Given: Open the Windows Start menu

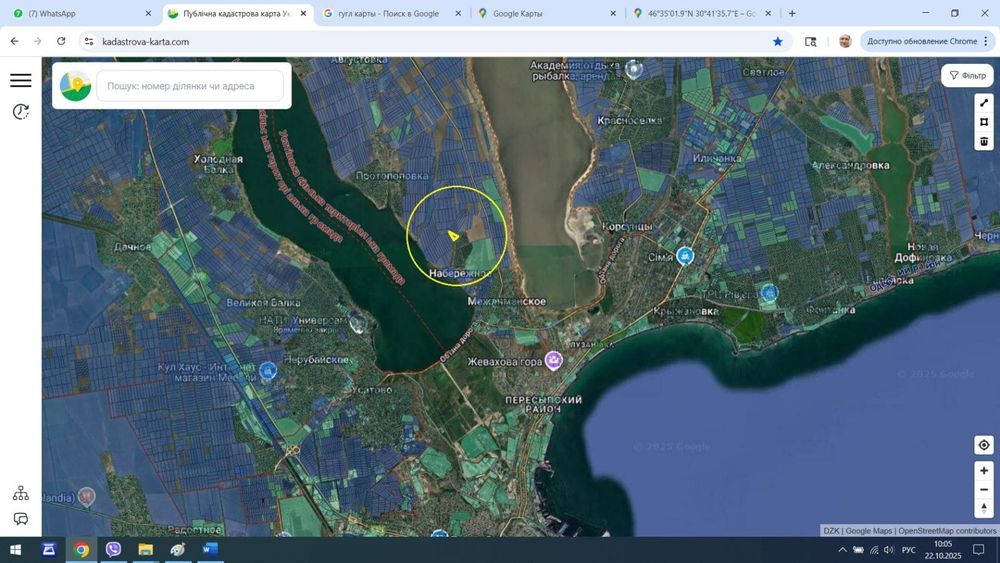Looking at the screenshot, I should [x=15, y=550].
